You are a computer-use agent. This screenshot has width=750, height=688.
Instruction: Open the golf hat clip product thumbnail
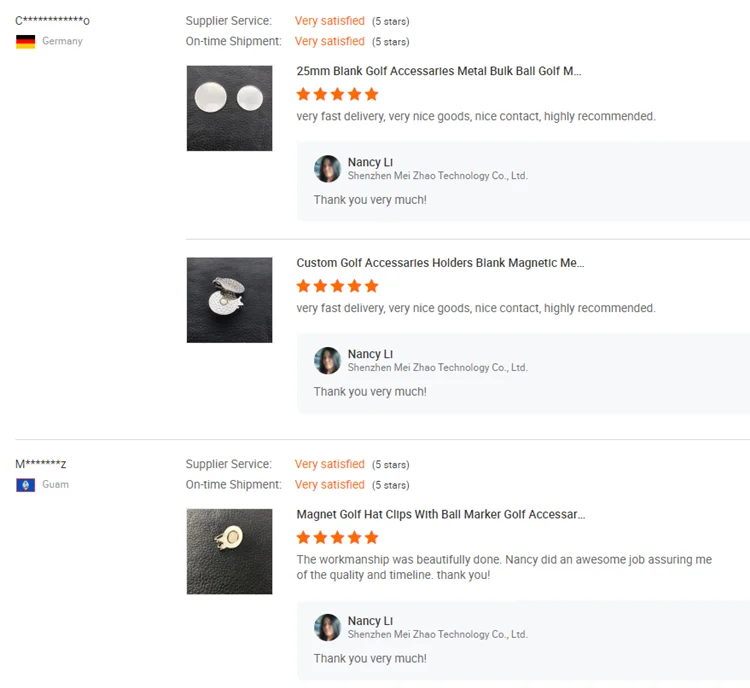[x=229, y=551]
